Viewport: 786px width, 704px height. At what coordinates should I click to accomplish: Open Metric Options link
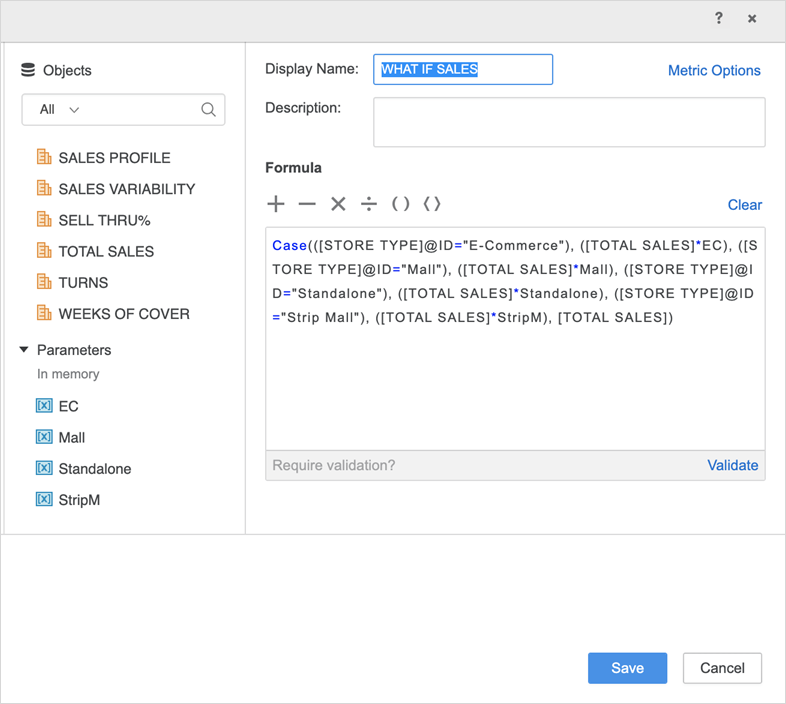[714, 70]
